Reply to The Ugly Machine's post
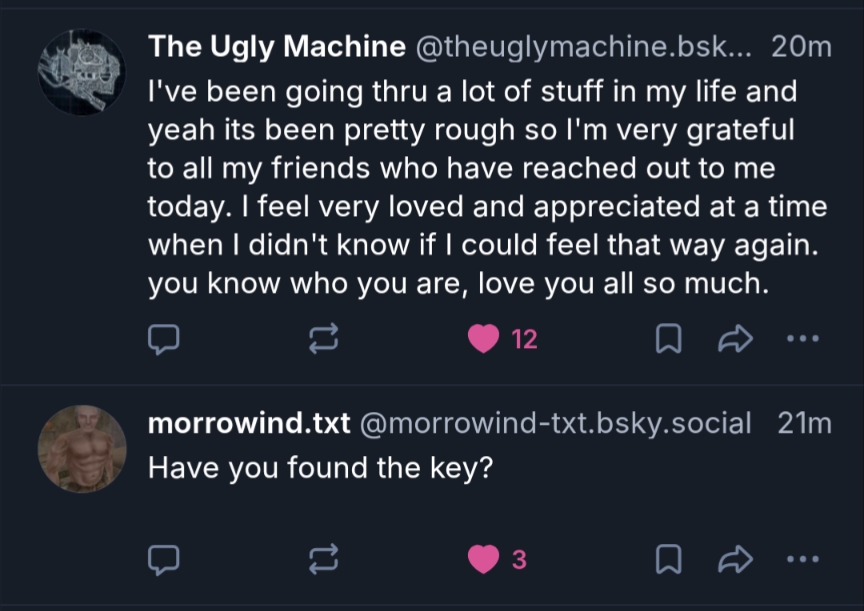Screen dimensions: 864x611 tap(163, 340)
